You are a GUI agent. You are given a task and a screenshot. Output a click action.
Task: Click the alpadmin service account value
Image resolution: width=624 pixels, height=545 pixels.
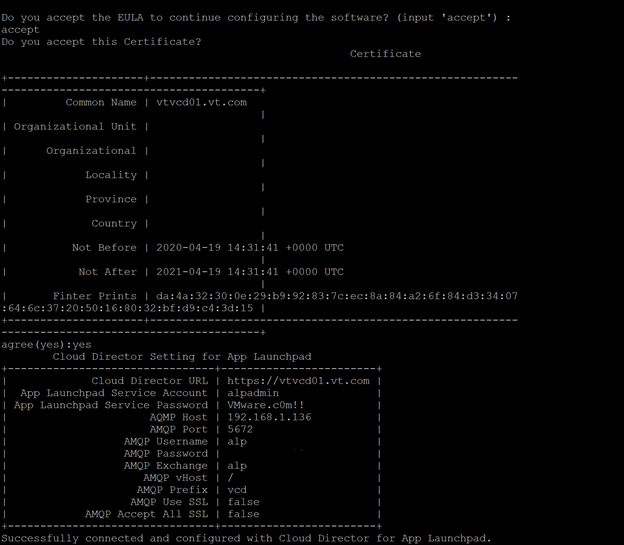(x=253, y=393)
